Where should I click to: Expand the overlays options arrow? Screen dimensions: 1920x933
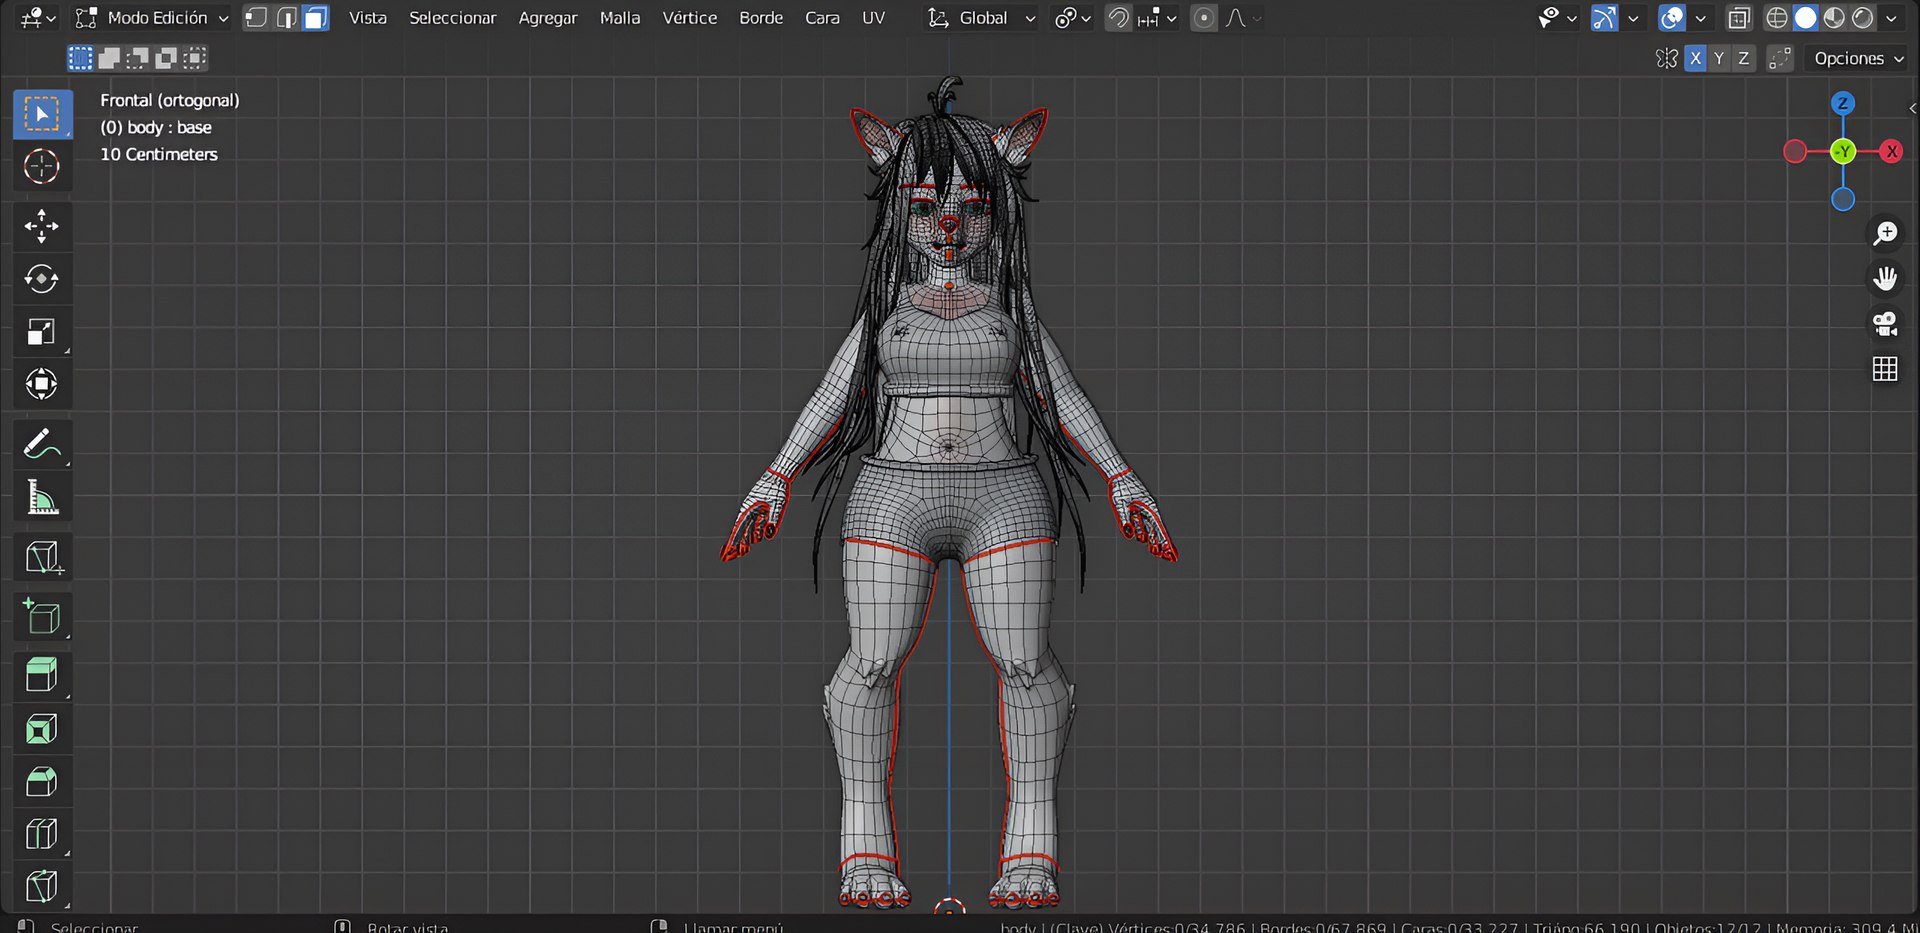1700,18
